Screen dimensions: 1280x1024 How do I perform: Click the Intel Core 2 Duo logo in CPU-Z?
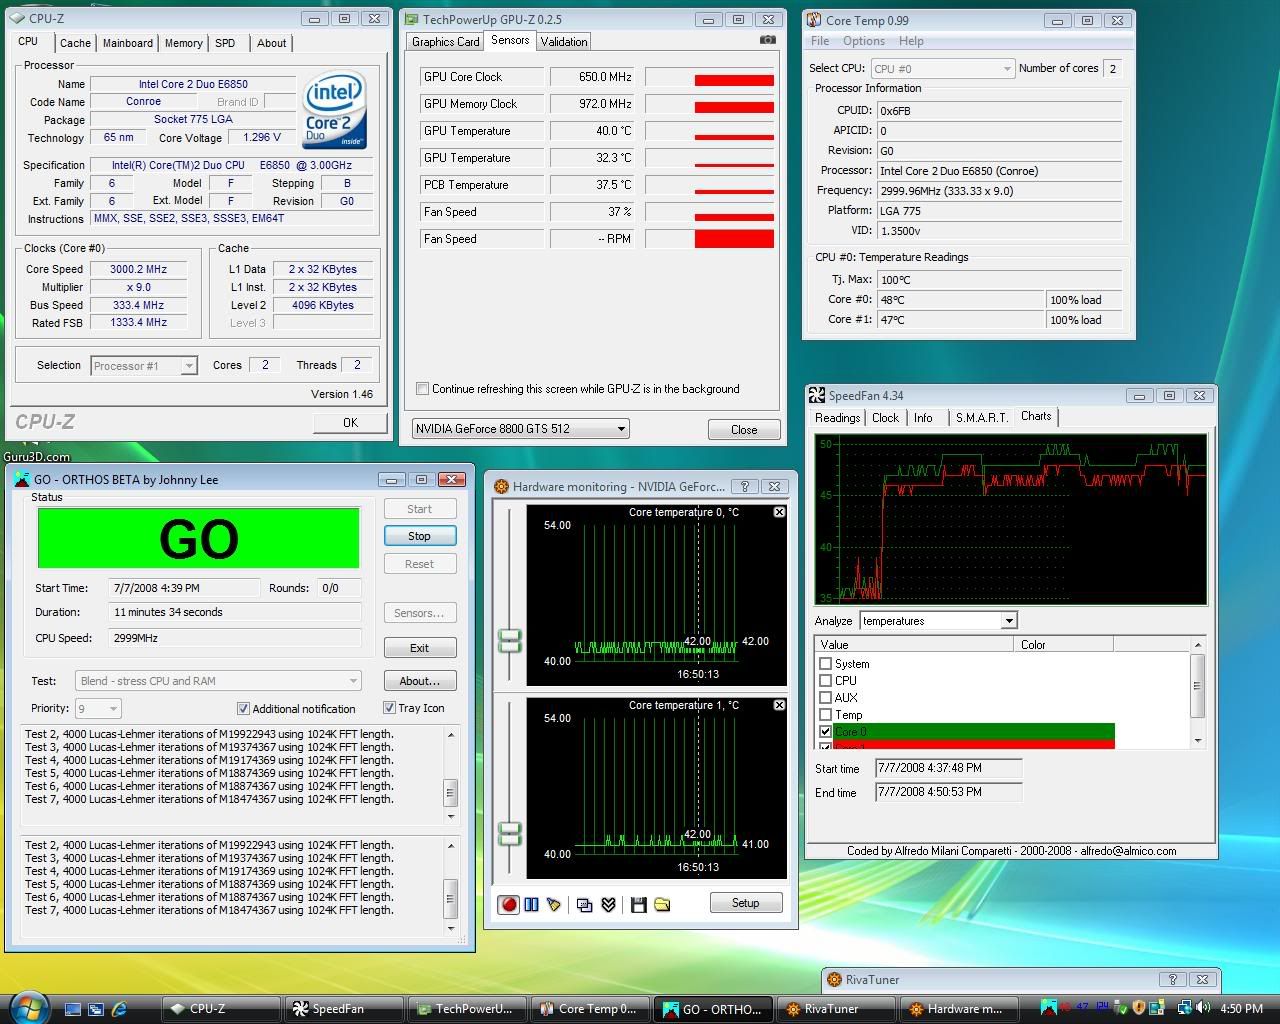334,110
